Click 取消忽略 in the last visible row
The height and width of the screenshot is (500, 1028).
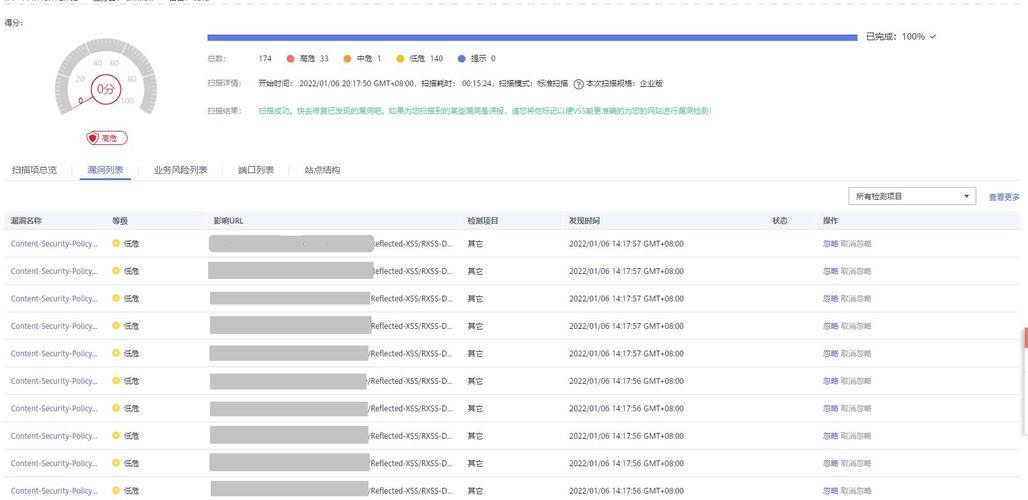point(856,491)
